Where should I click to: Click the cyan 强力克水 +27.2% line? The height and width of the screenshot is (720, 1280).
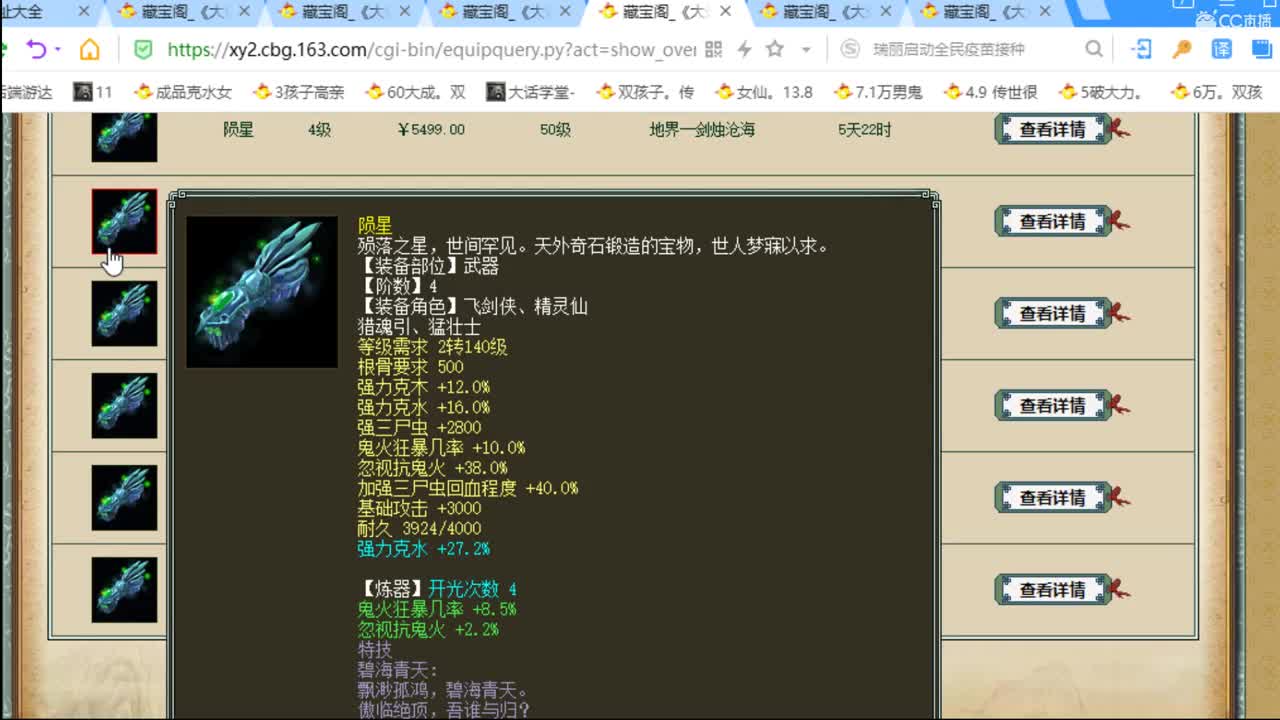(x=424, y=549)
